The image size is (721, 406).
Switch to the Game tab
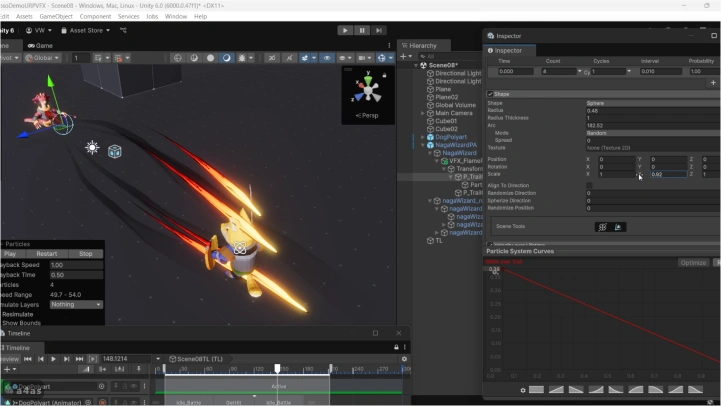point(40,46)
